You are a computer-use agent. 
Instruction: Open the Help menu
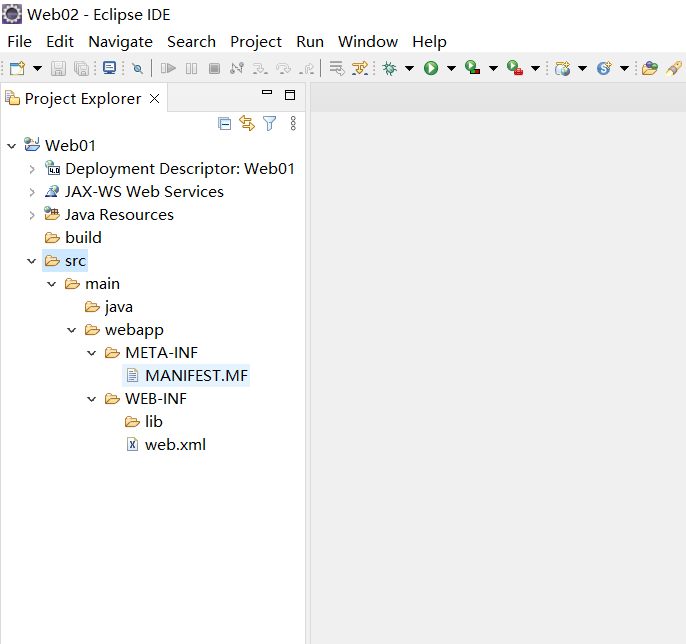[429, 42]
